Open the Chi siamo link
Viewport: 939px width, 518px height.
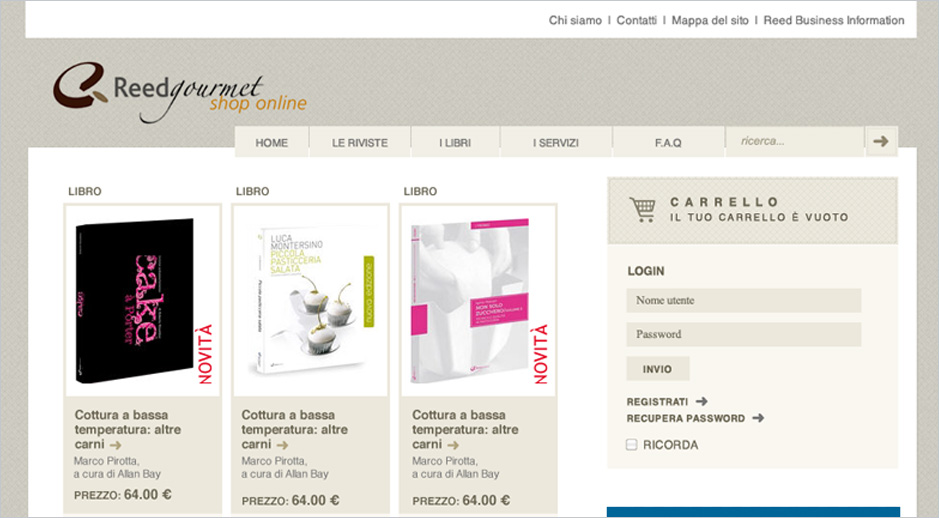point(575,20)
